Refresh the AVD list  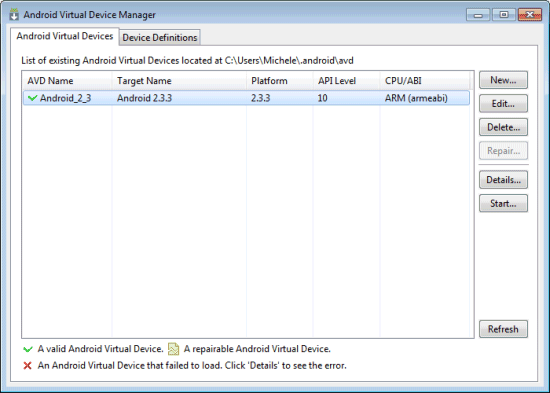tap(503, 329)
